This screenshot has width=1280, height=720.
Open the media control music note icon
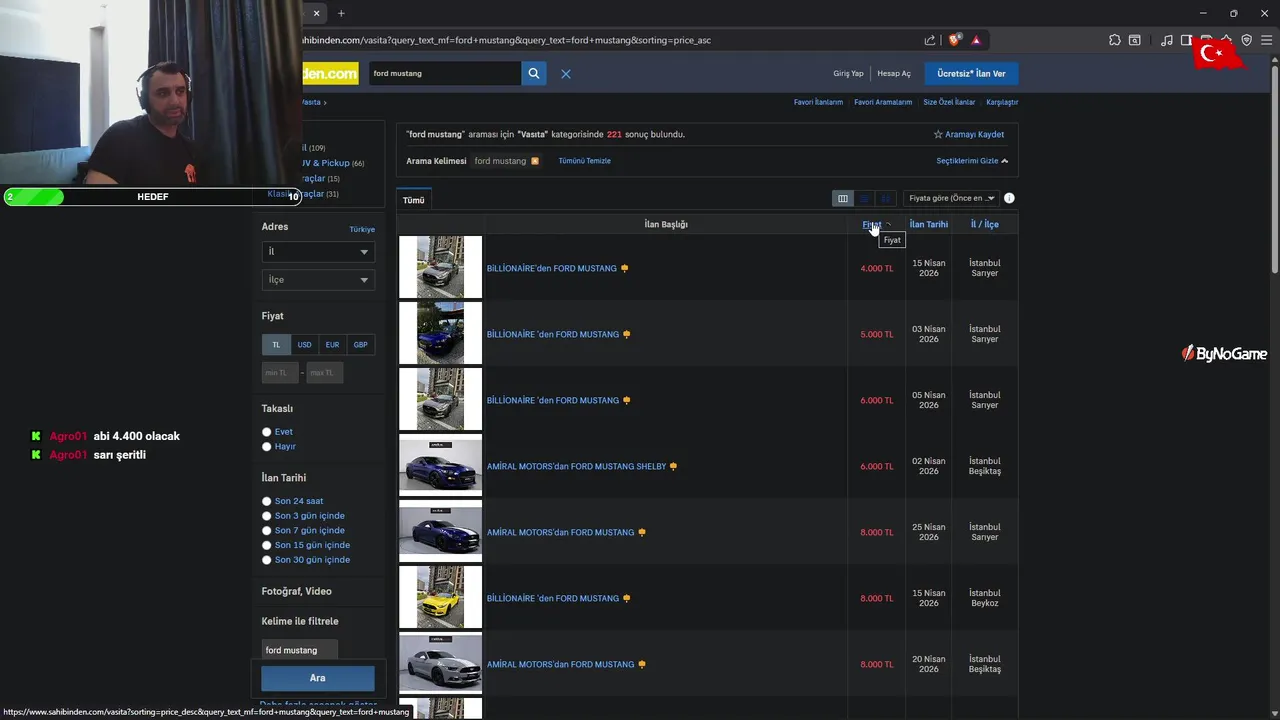tap(1167, 40)
